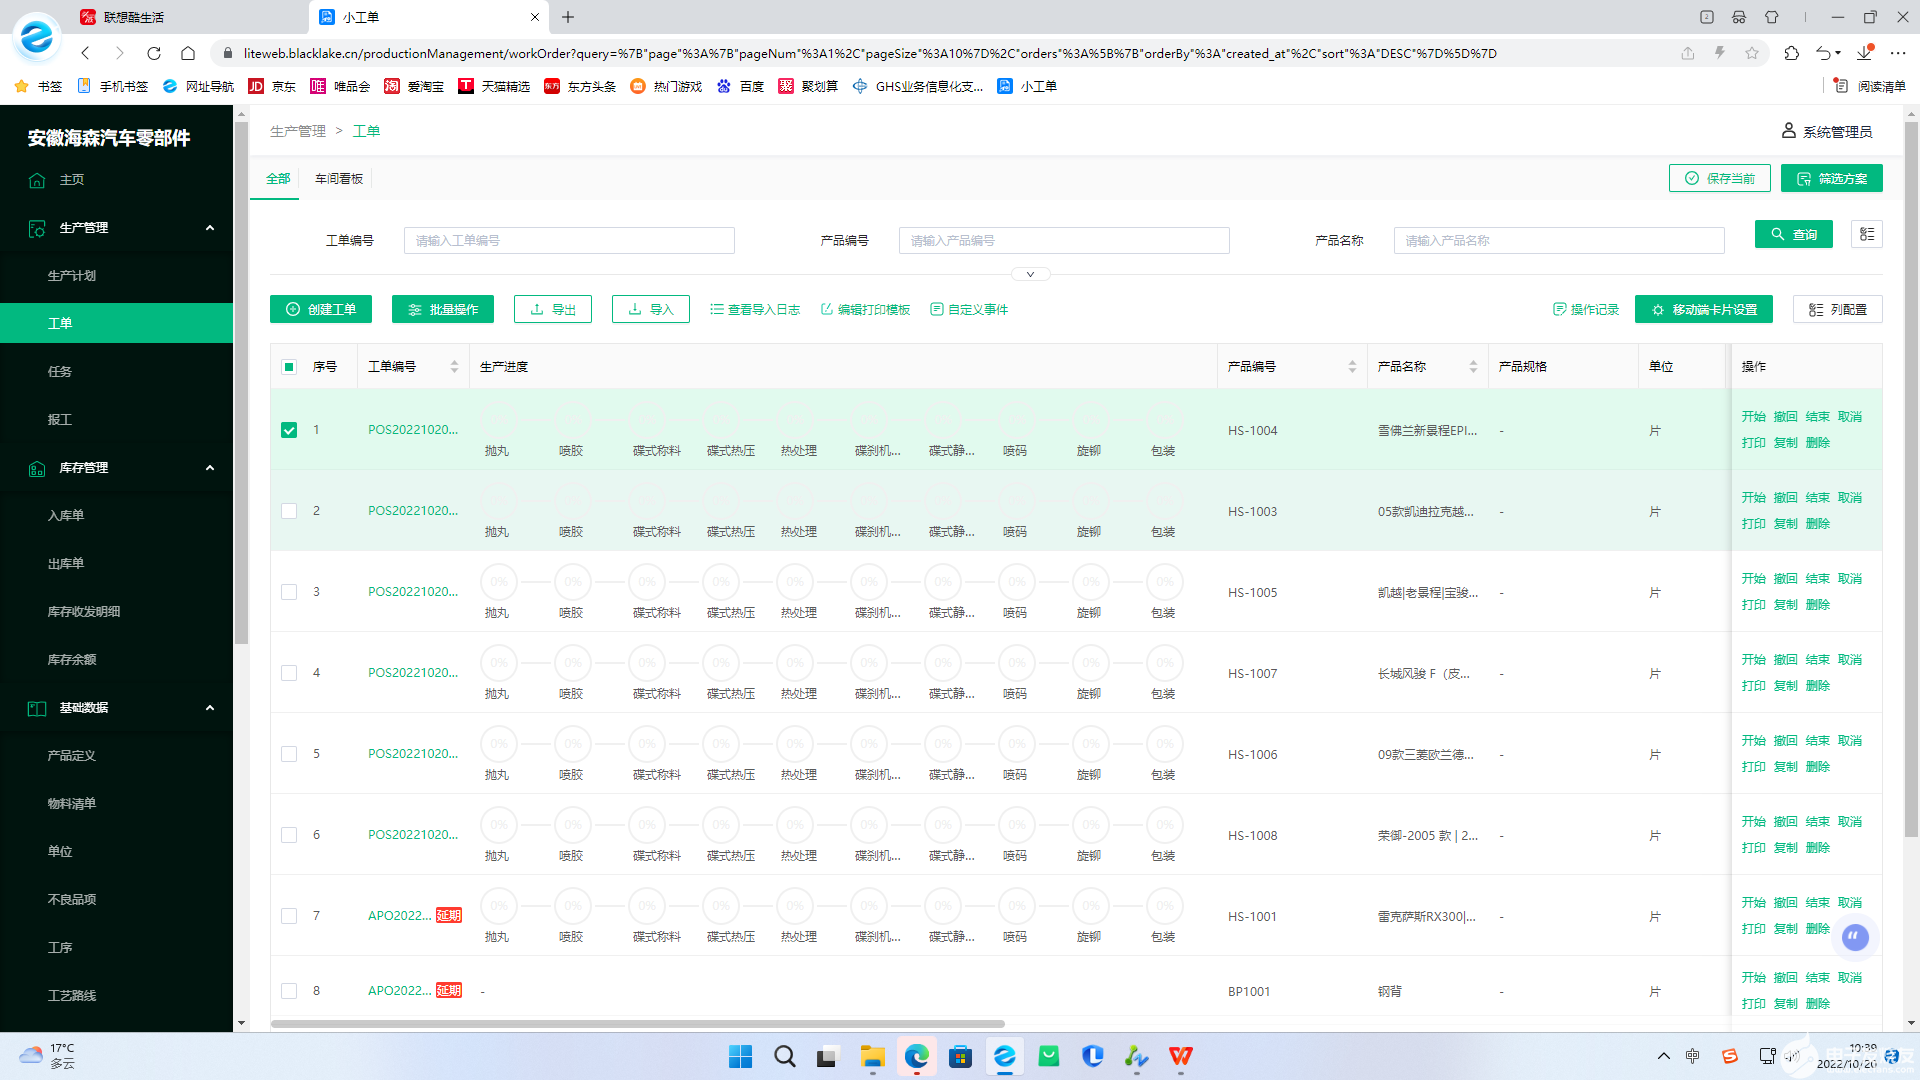This screenshot has width=1920, height=1080.
Task: Click the 导出 export button
Action: 553,310
